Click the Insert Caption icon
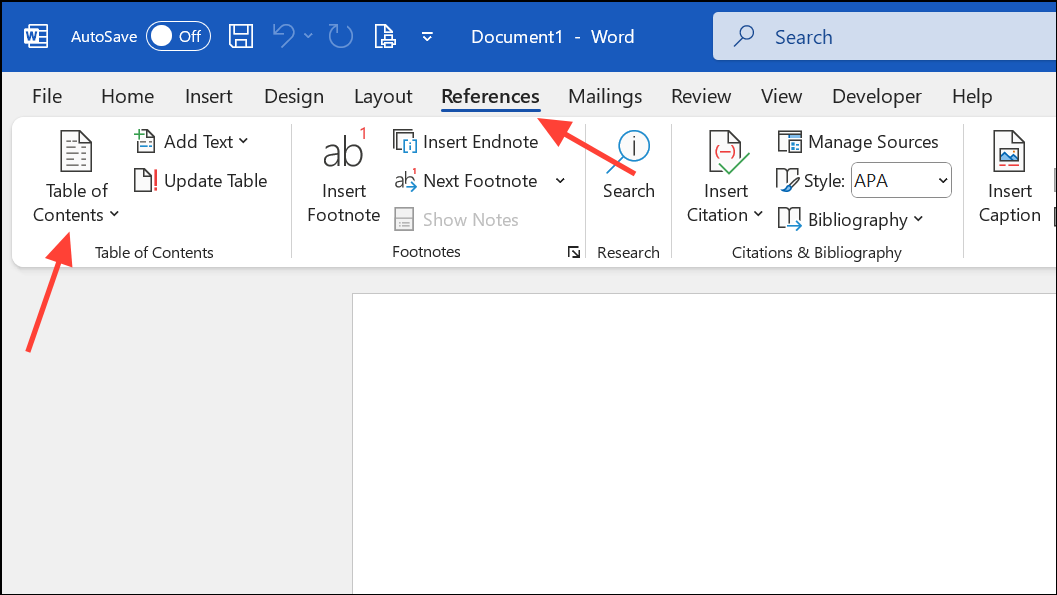 coord(1009,153)
